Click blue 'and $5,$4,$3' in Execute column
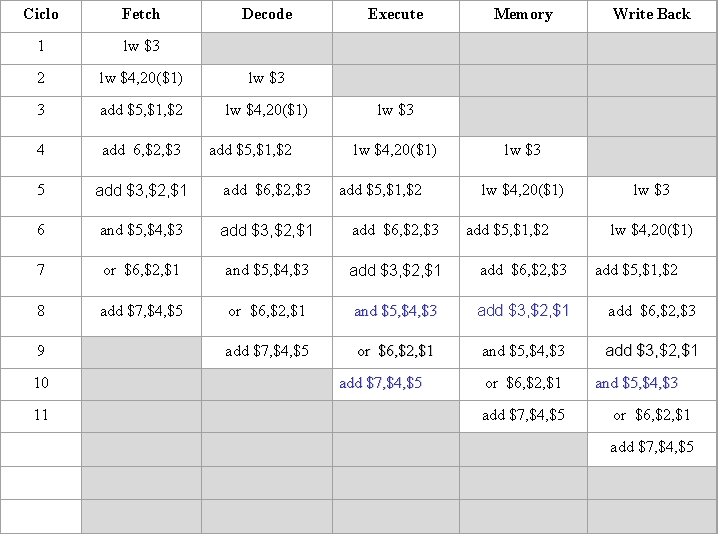The height and width of the screenshot is (540, 720). (x=395, y=311)
